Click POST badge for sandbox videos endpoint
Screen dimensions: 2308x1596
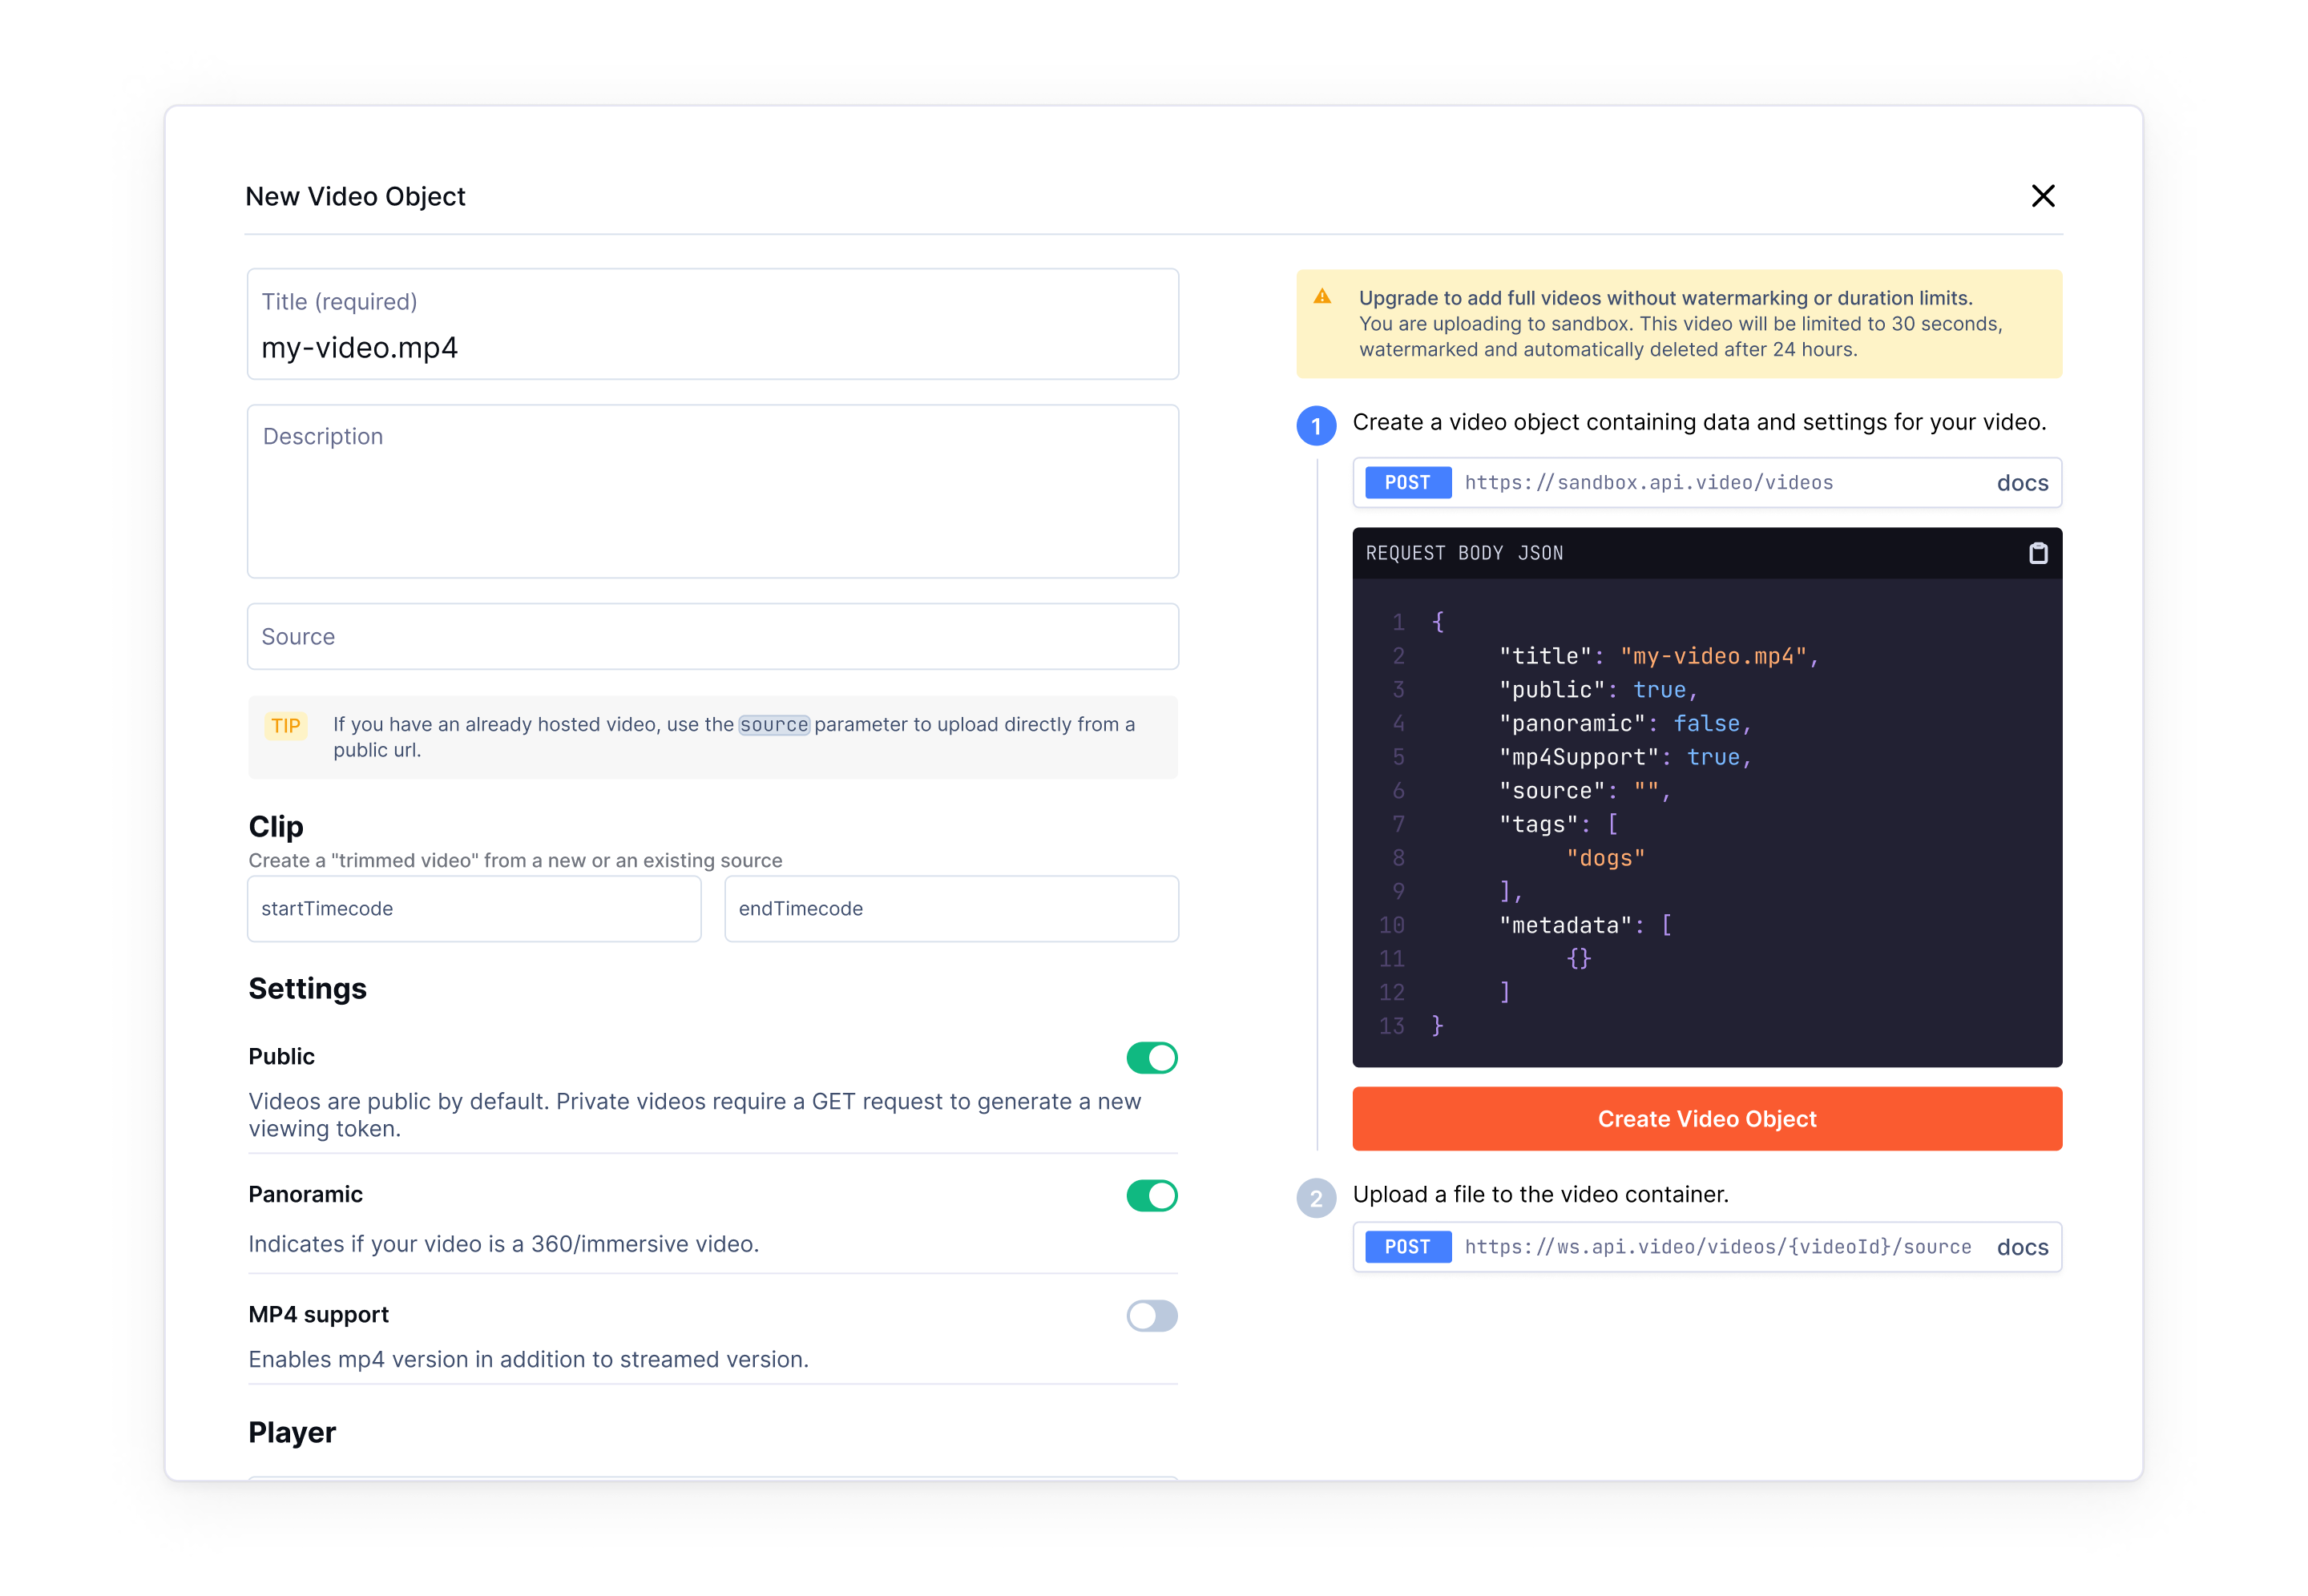pyautogui.click(x=1407, y=483)
